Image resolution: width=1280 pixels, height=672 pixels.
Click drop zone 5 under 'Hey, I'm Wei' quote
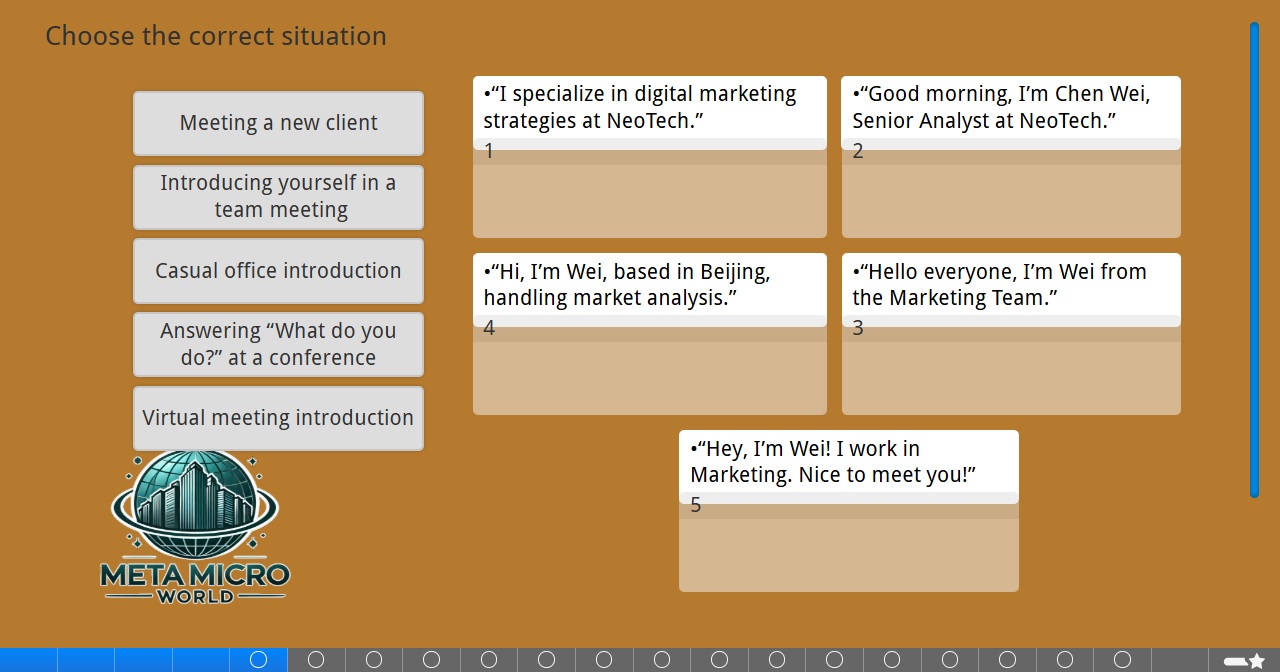coord(848,553)
